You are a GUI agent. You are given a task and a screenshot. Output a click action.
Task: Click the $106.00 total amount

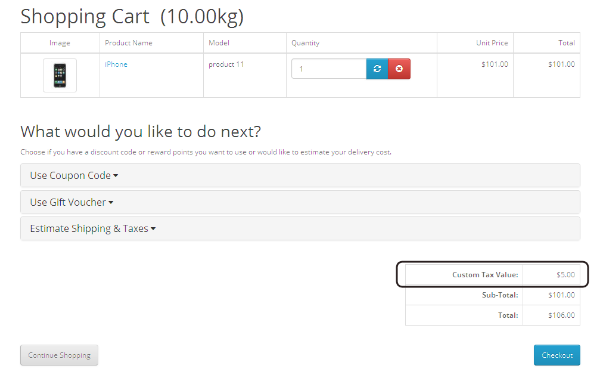[x=561, y=315]
